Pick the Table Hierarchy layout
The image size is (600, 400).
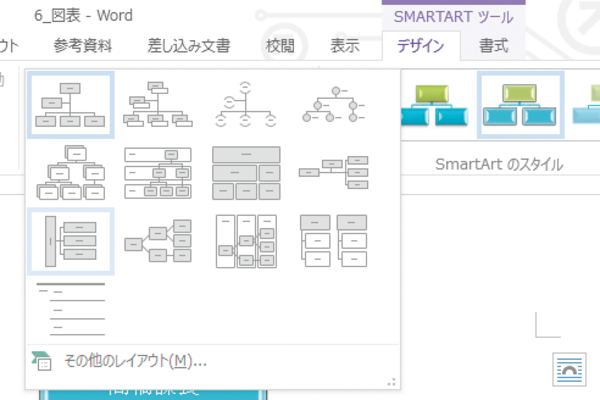coord(246,173)
